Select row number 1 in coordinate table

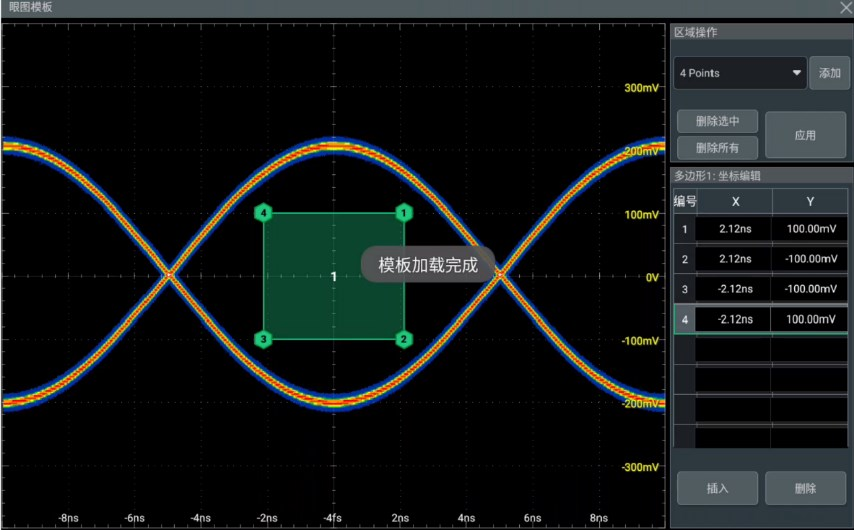click(685, 229)
